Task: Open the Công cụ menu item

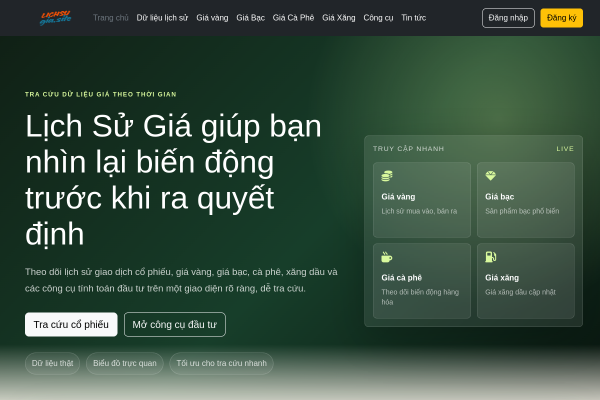Action: click(378, 18)
